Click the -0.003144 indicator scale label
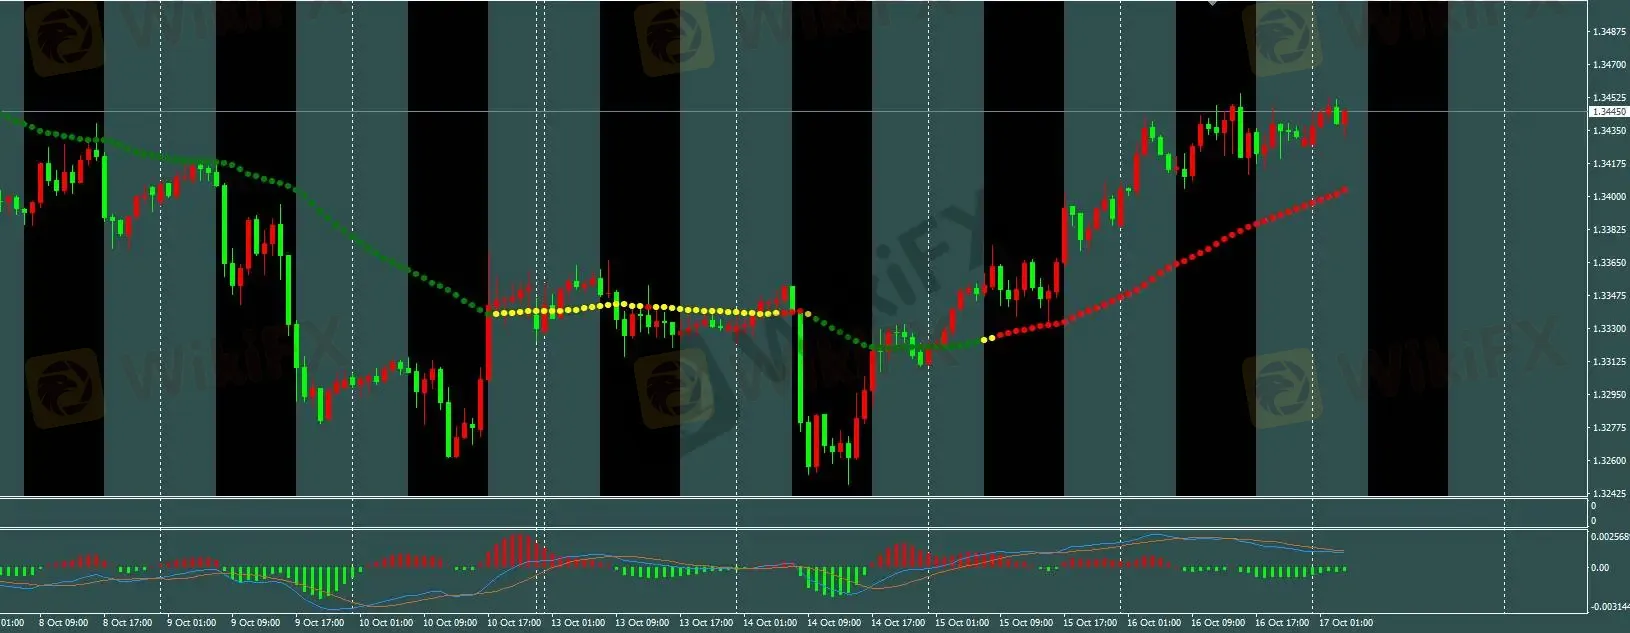This screenshot has height=633, width=1630. point(1609,607)
